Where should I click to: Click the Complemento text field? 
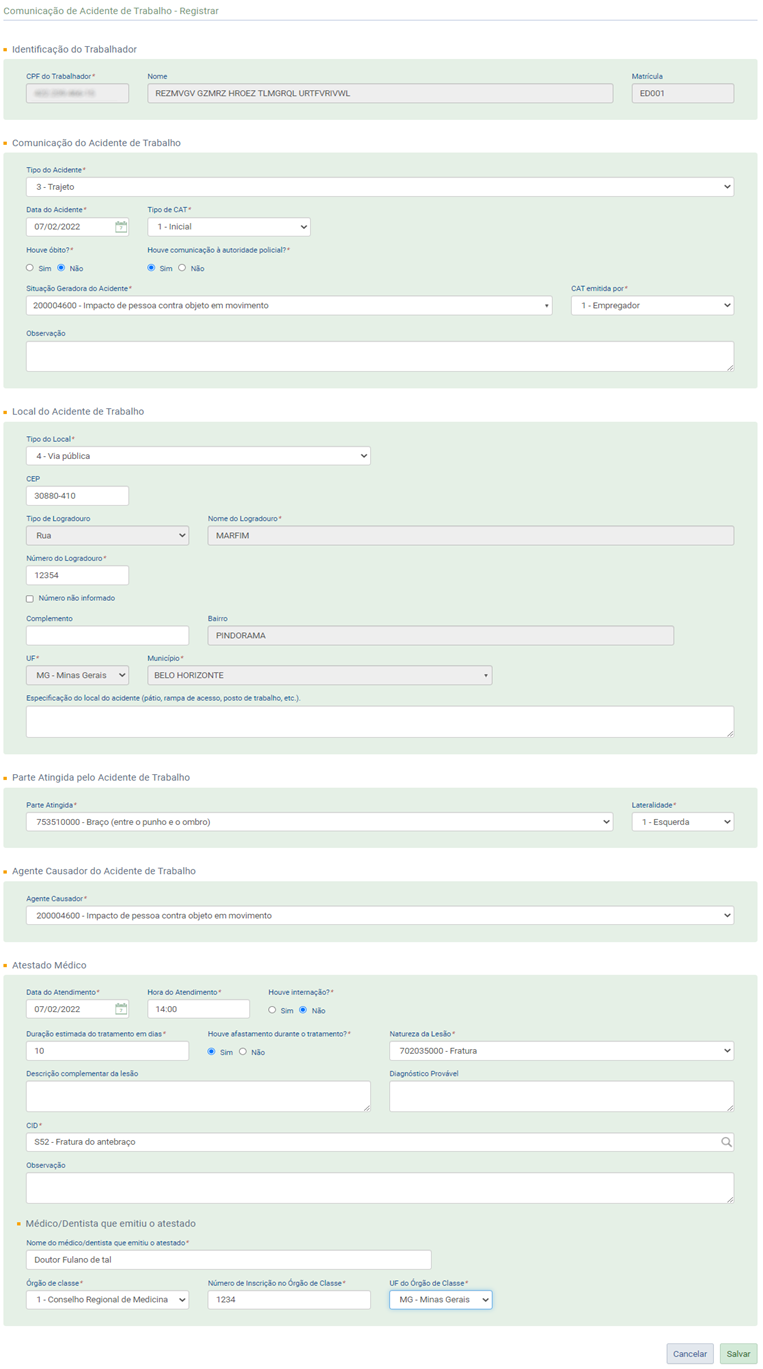tap(107, 635)
